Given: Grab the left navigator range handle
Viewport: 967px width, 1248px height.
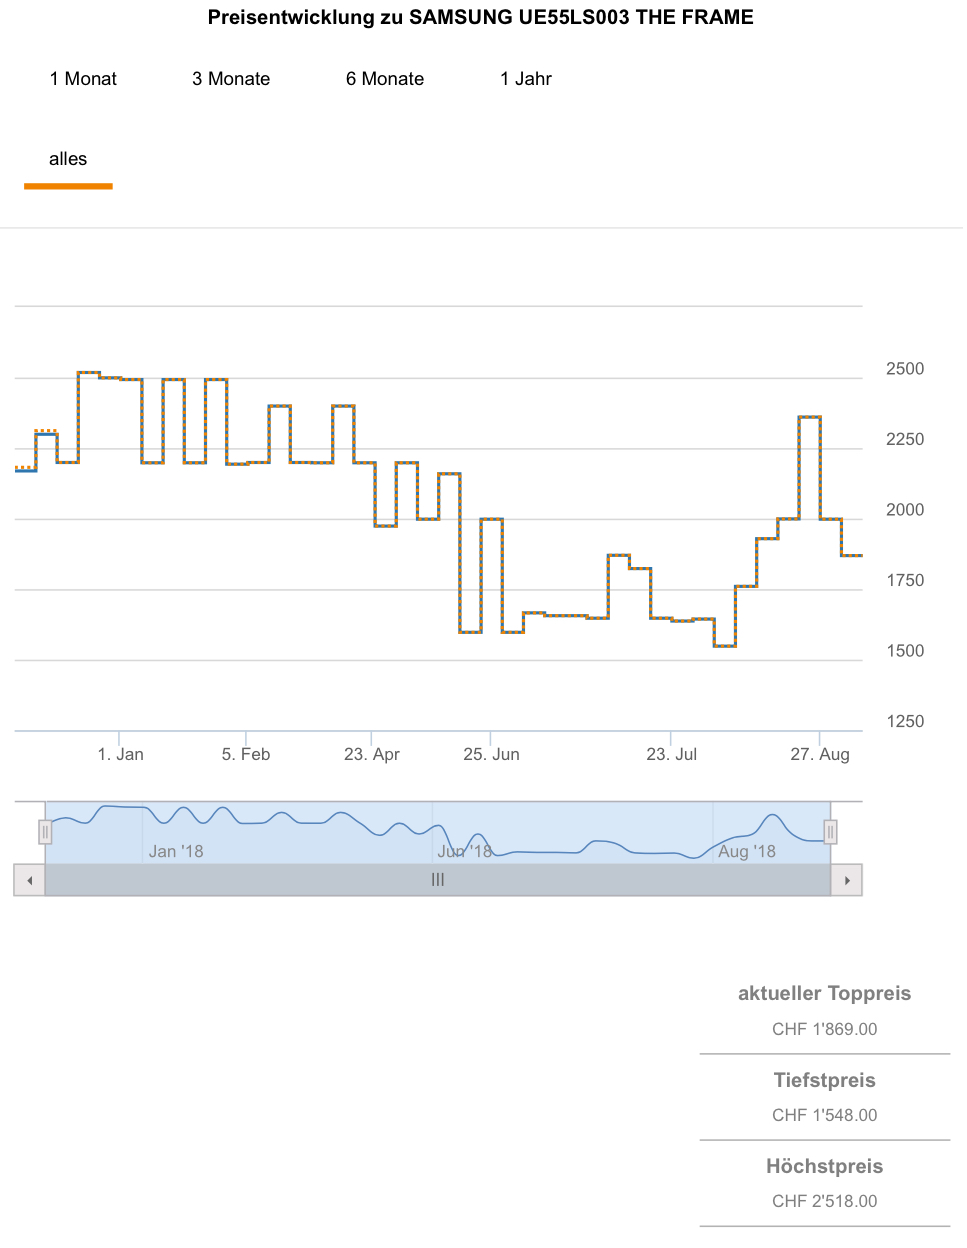Looking at the screenshot, I should [x=45, y=832].
